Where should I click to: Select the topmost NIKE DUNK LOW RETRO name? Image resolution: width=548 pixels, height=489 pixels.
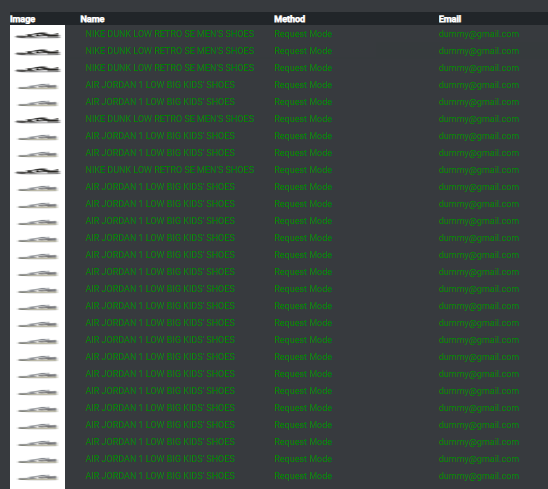click(170, 34)
